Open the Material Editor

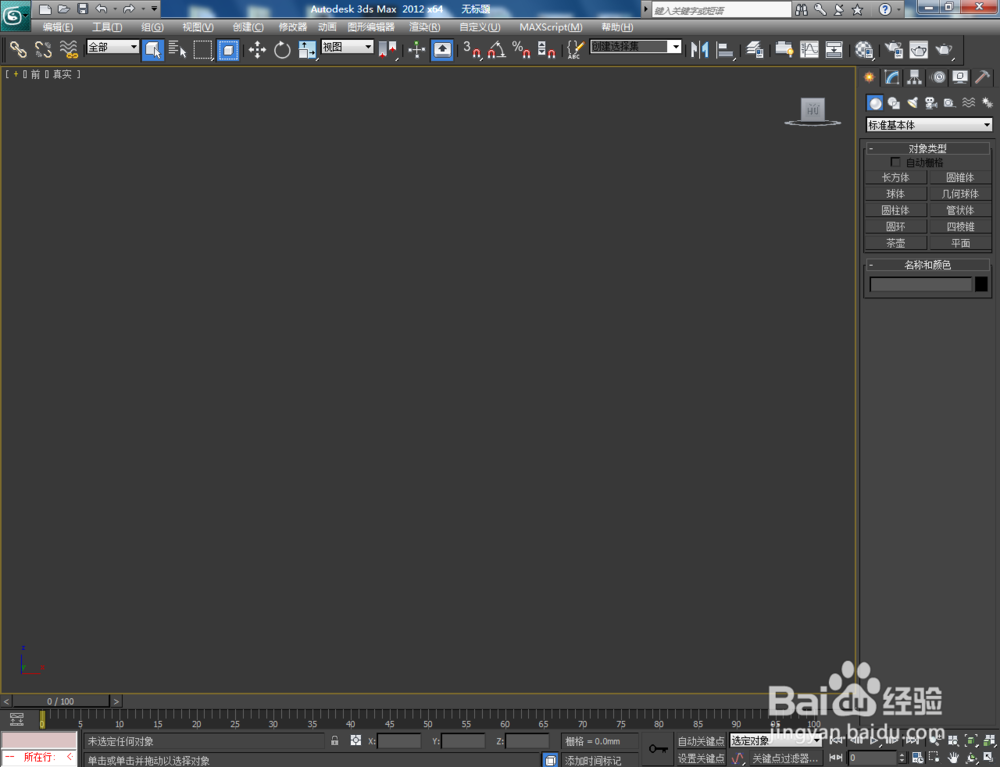(x=864, y=50)
